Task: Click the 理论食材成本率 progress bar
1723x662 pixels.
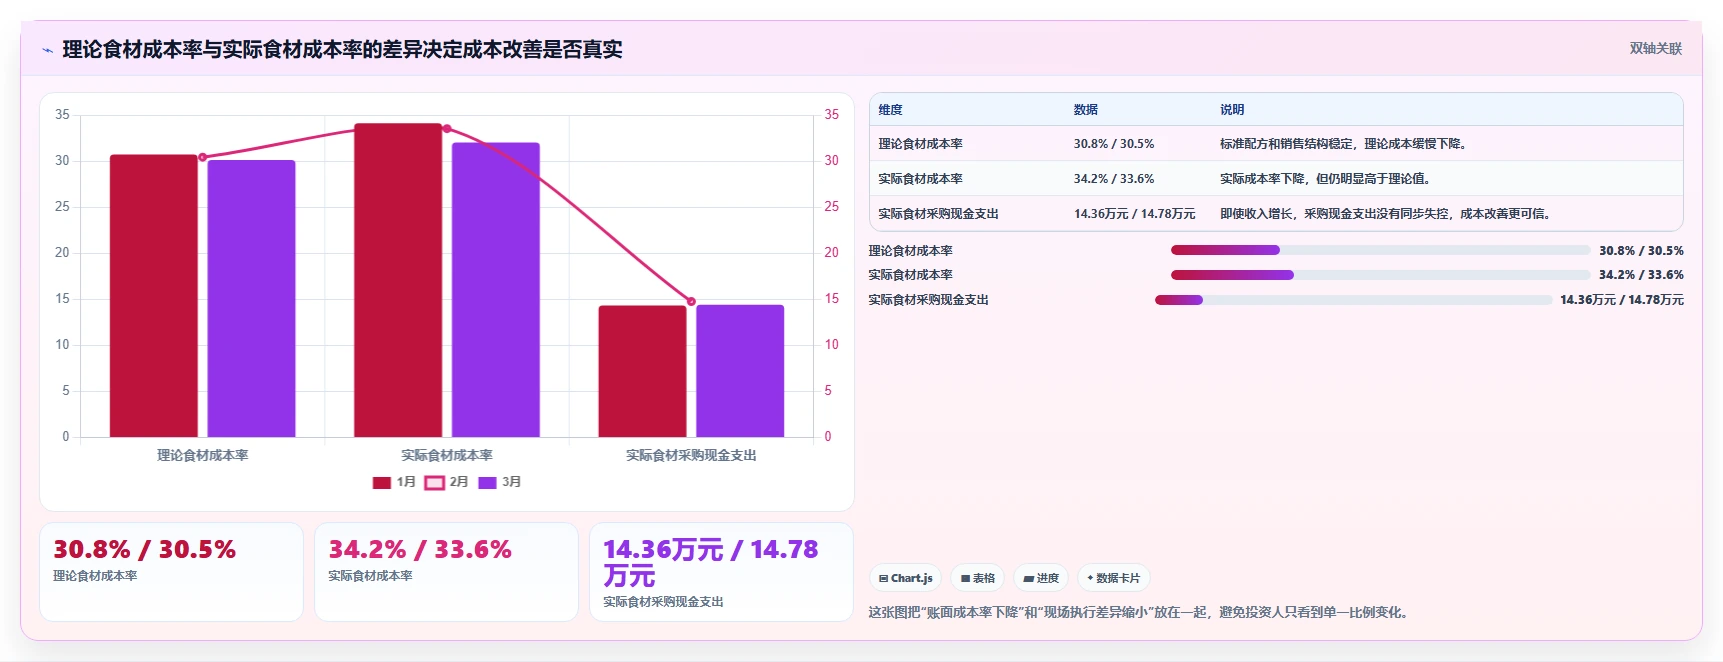Action: [x=1380, y=250]
